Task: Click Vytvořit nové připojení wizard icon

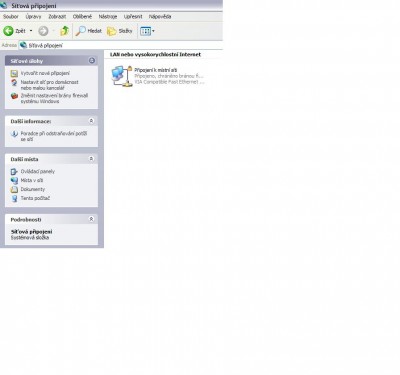Action: [14, 73]
